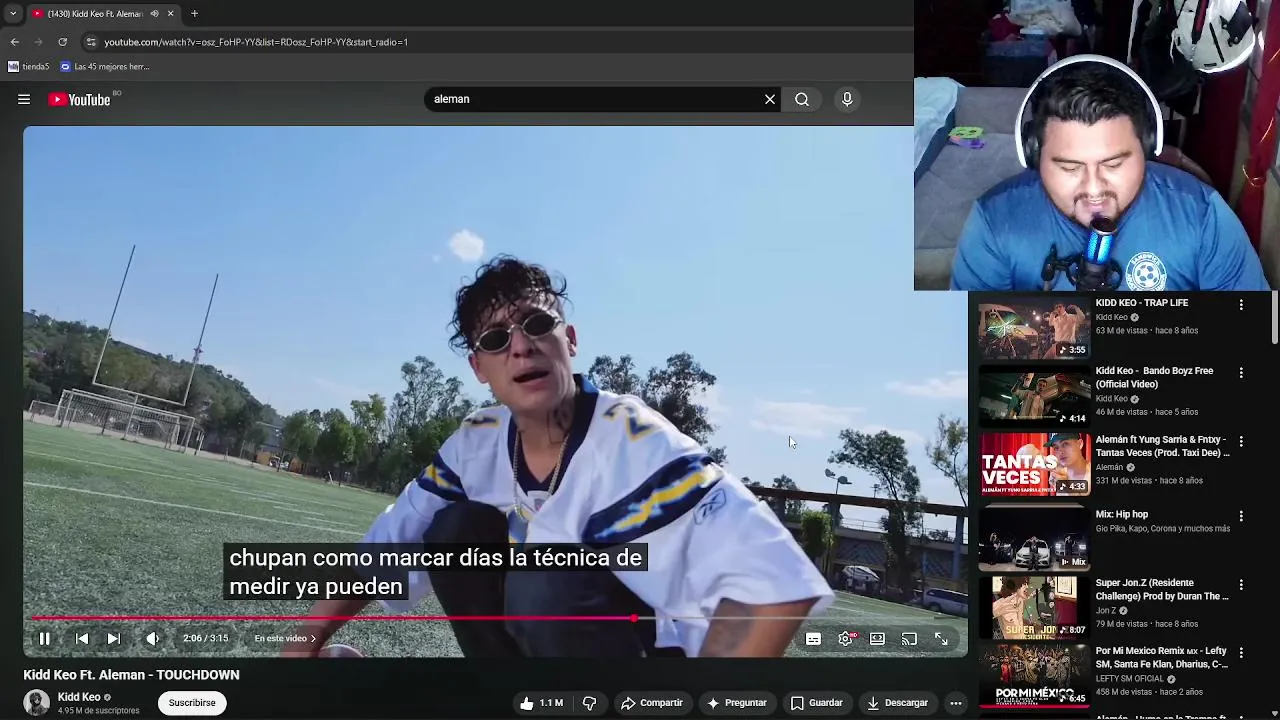Play the 'Tantas Veces' thumbnail

click(1034, 464)
